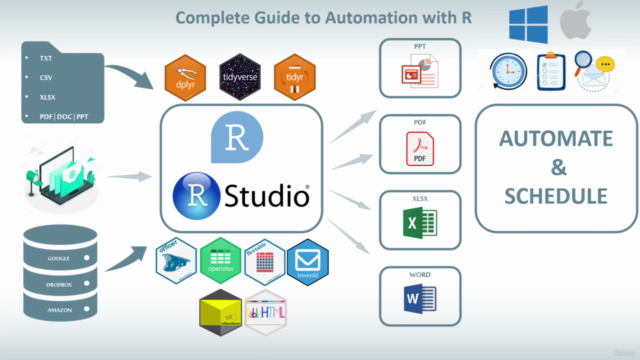Viewport: 640px width, 360px height.
Task: Click the red PDF file icon
Action: click(420, 149)
